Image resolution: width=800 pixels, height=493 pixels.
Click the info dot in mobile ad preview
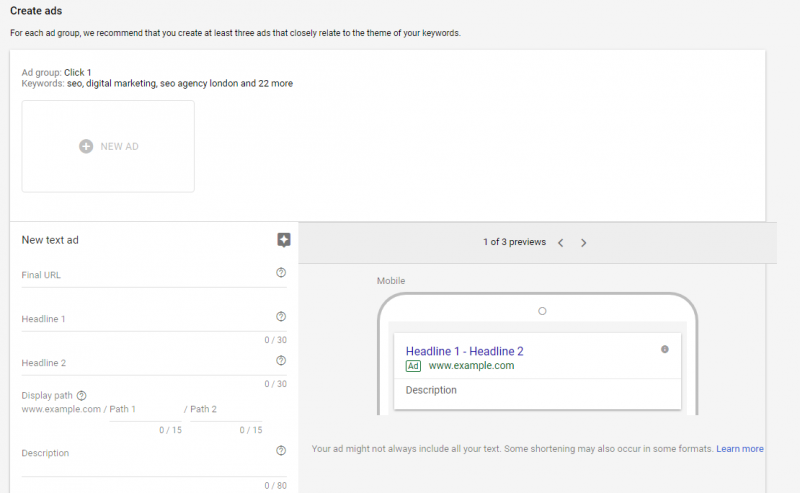(665, 350)
